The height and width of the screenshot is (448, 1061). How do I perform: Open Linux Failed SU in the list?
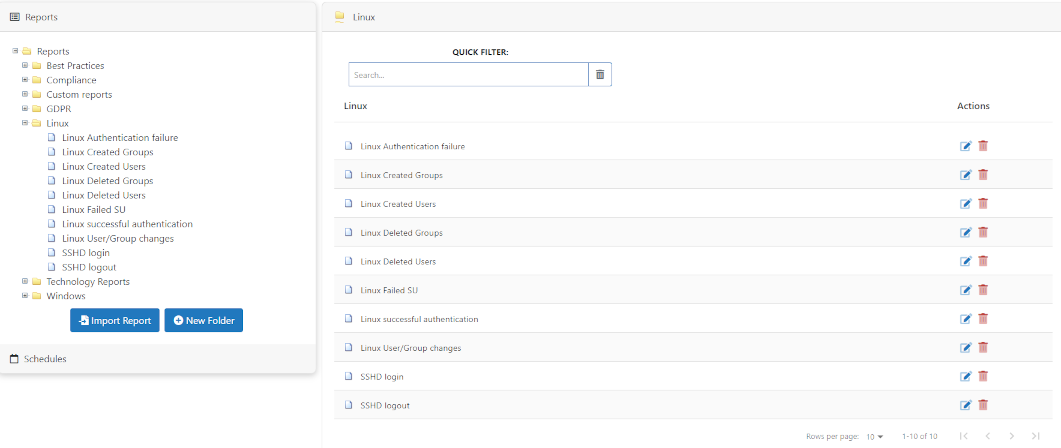click(x=389, y=290)
